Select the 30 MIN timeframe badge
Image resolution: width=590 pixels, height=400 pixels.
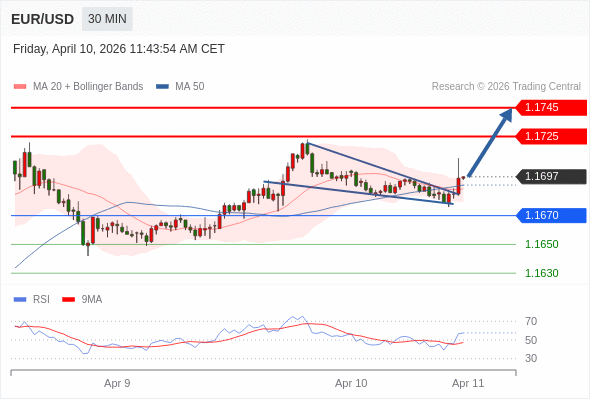pyautogui.click(x=107, y=19)
